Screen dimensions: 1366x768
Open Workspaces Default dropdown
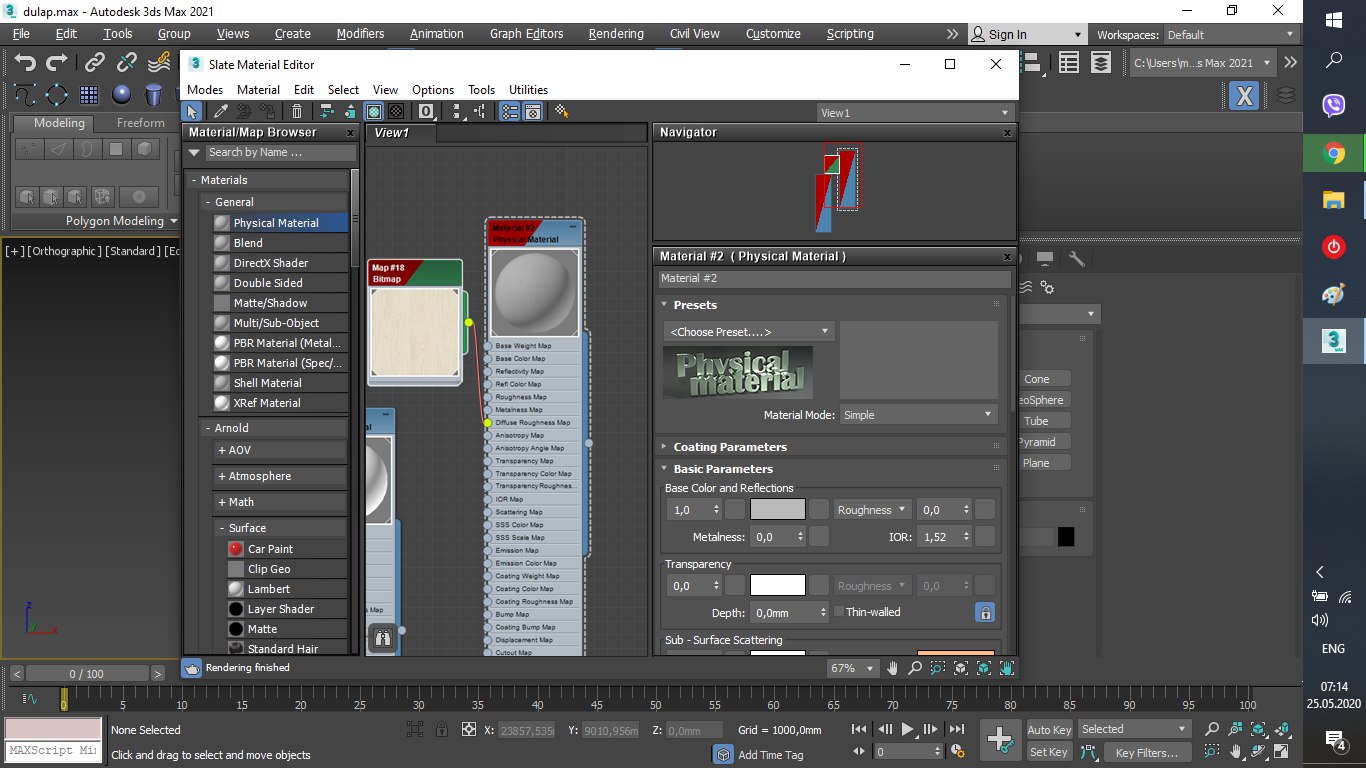point(1230,34)
